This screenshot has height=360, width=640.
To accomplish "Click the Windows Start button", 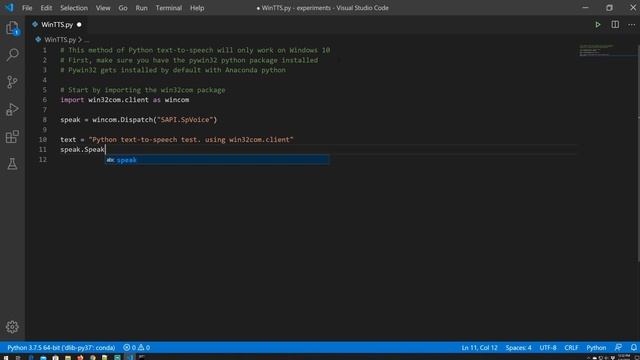I will tap(6, 358).
